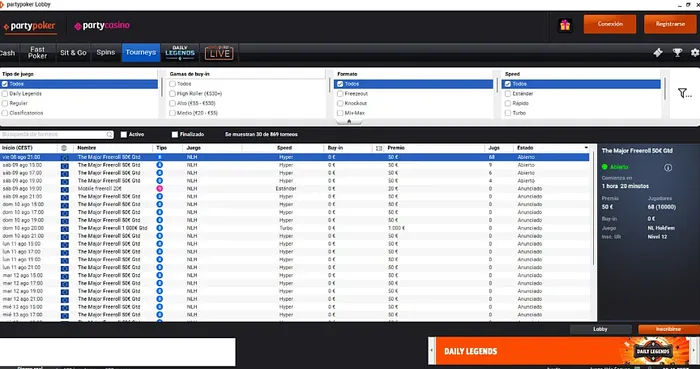Viewport: 700px width, 369px height.
Task: Open the gift rewards icon
Action: click(565, 25)
